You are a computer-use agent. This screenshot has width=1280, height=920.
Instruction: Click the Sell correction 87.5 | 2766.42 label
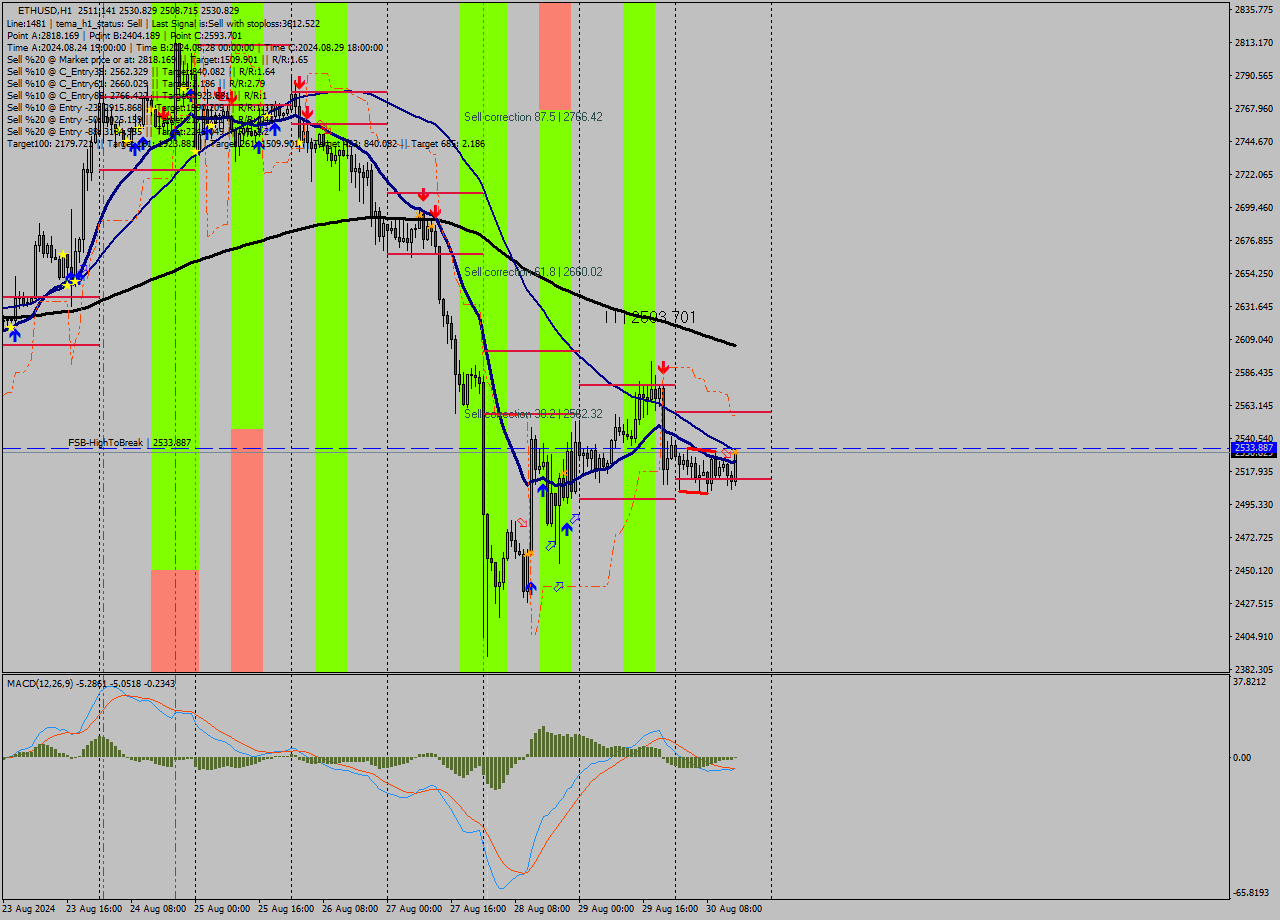[533, 117]
